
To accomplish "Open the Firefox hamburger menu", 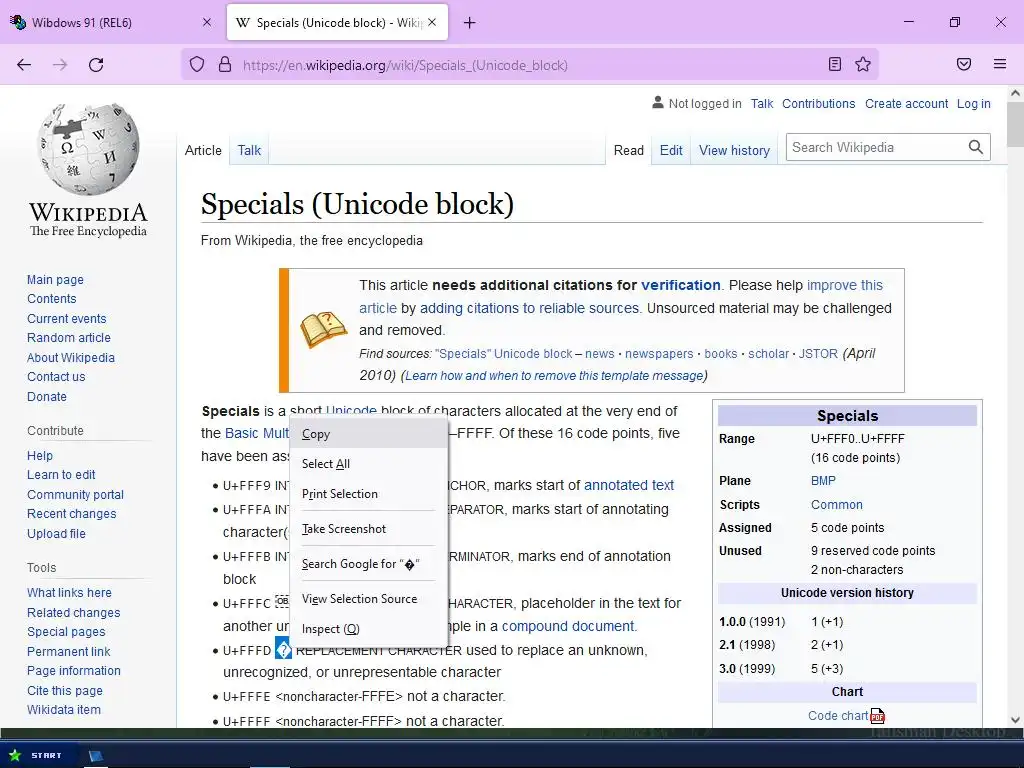I will tap(1000, 64).
